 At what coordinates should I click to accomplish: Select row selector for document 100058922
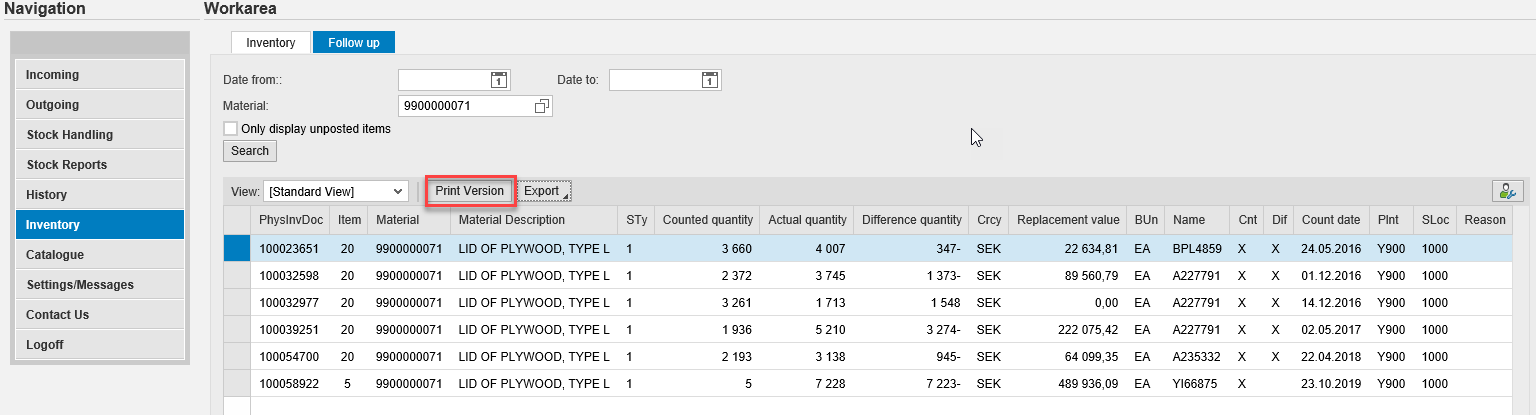coord(236,384)
